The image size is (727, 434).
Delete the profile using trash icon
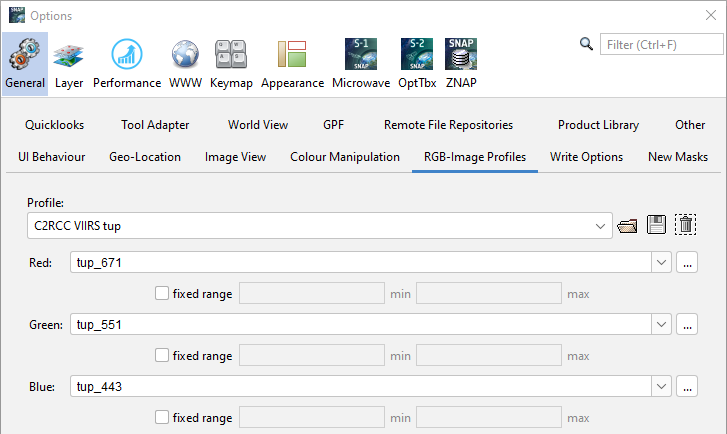[x=685, y=225]
